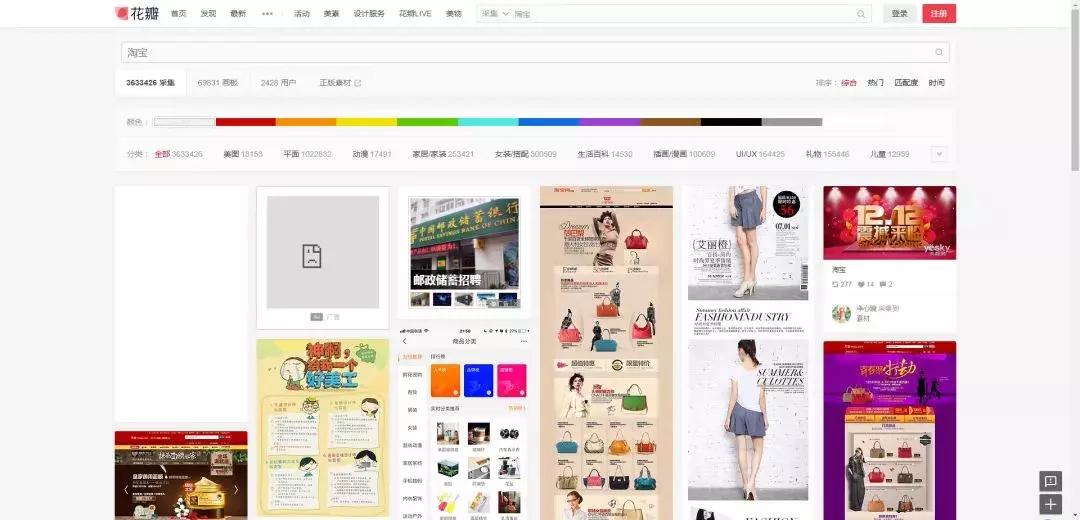Filter by the gray color swatch
This screenshot has height=520, width=1080.
pyautogui.click(x=792, y=122)
